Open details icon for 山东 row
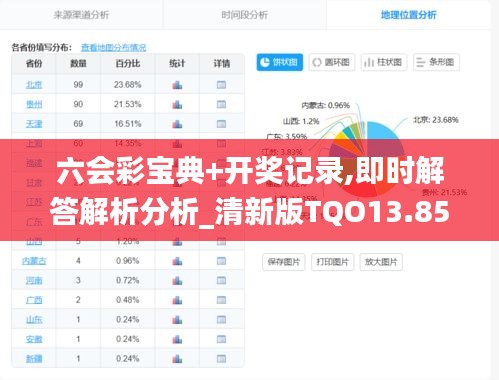This screenshot has height=380, width=499. pos(221,320)
